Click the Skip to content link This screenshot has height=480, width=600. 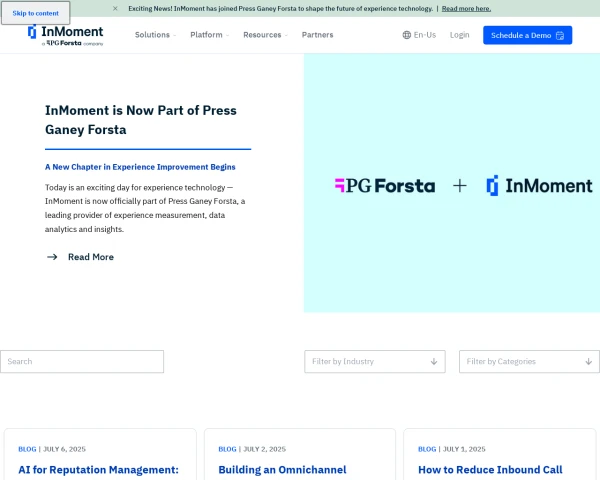(36, 13)
